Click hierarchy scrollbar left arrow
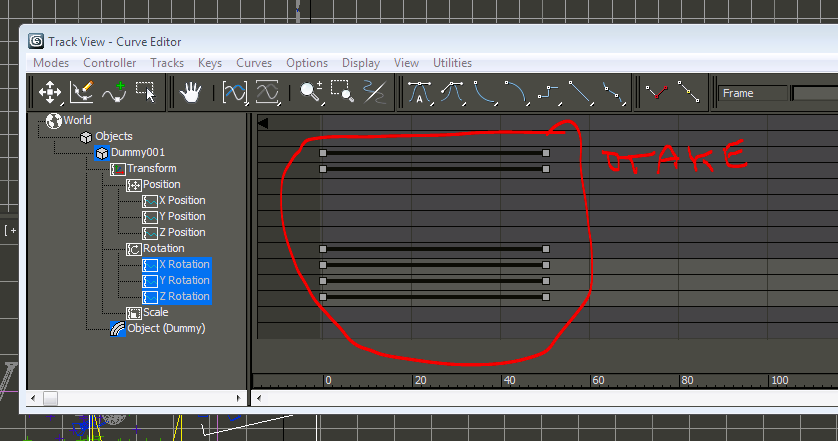The height and width of the screenshot is (441, 838). tap(34, 398)
